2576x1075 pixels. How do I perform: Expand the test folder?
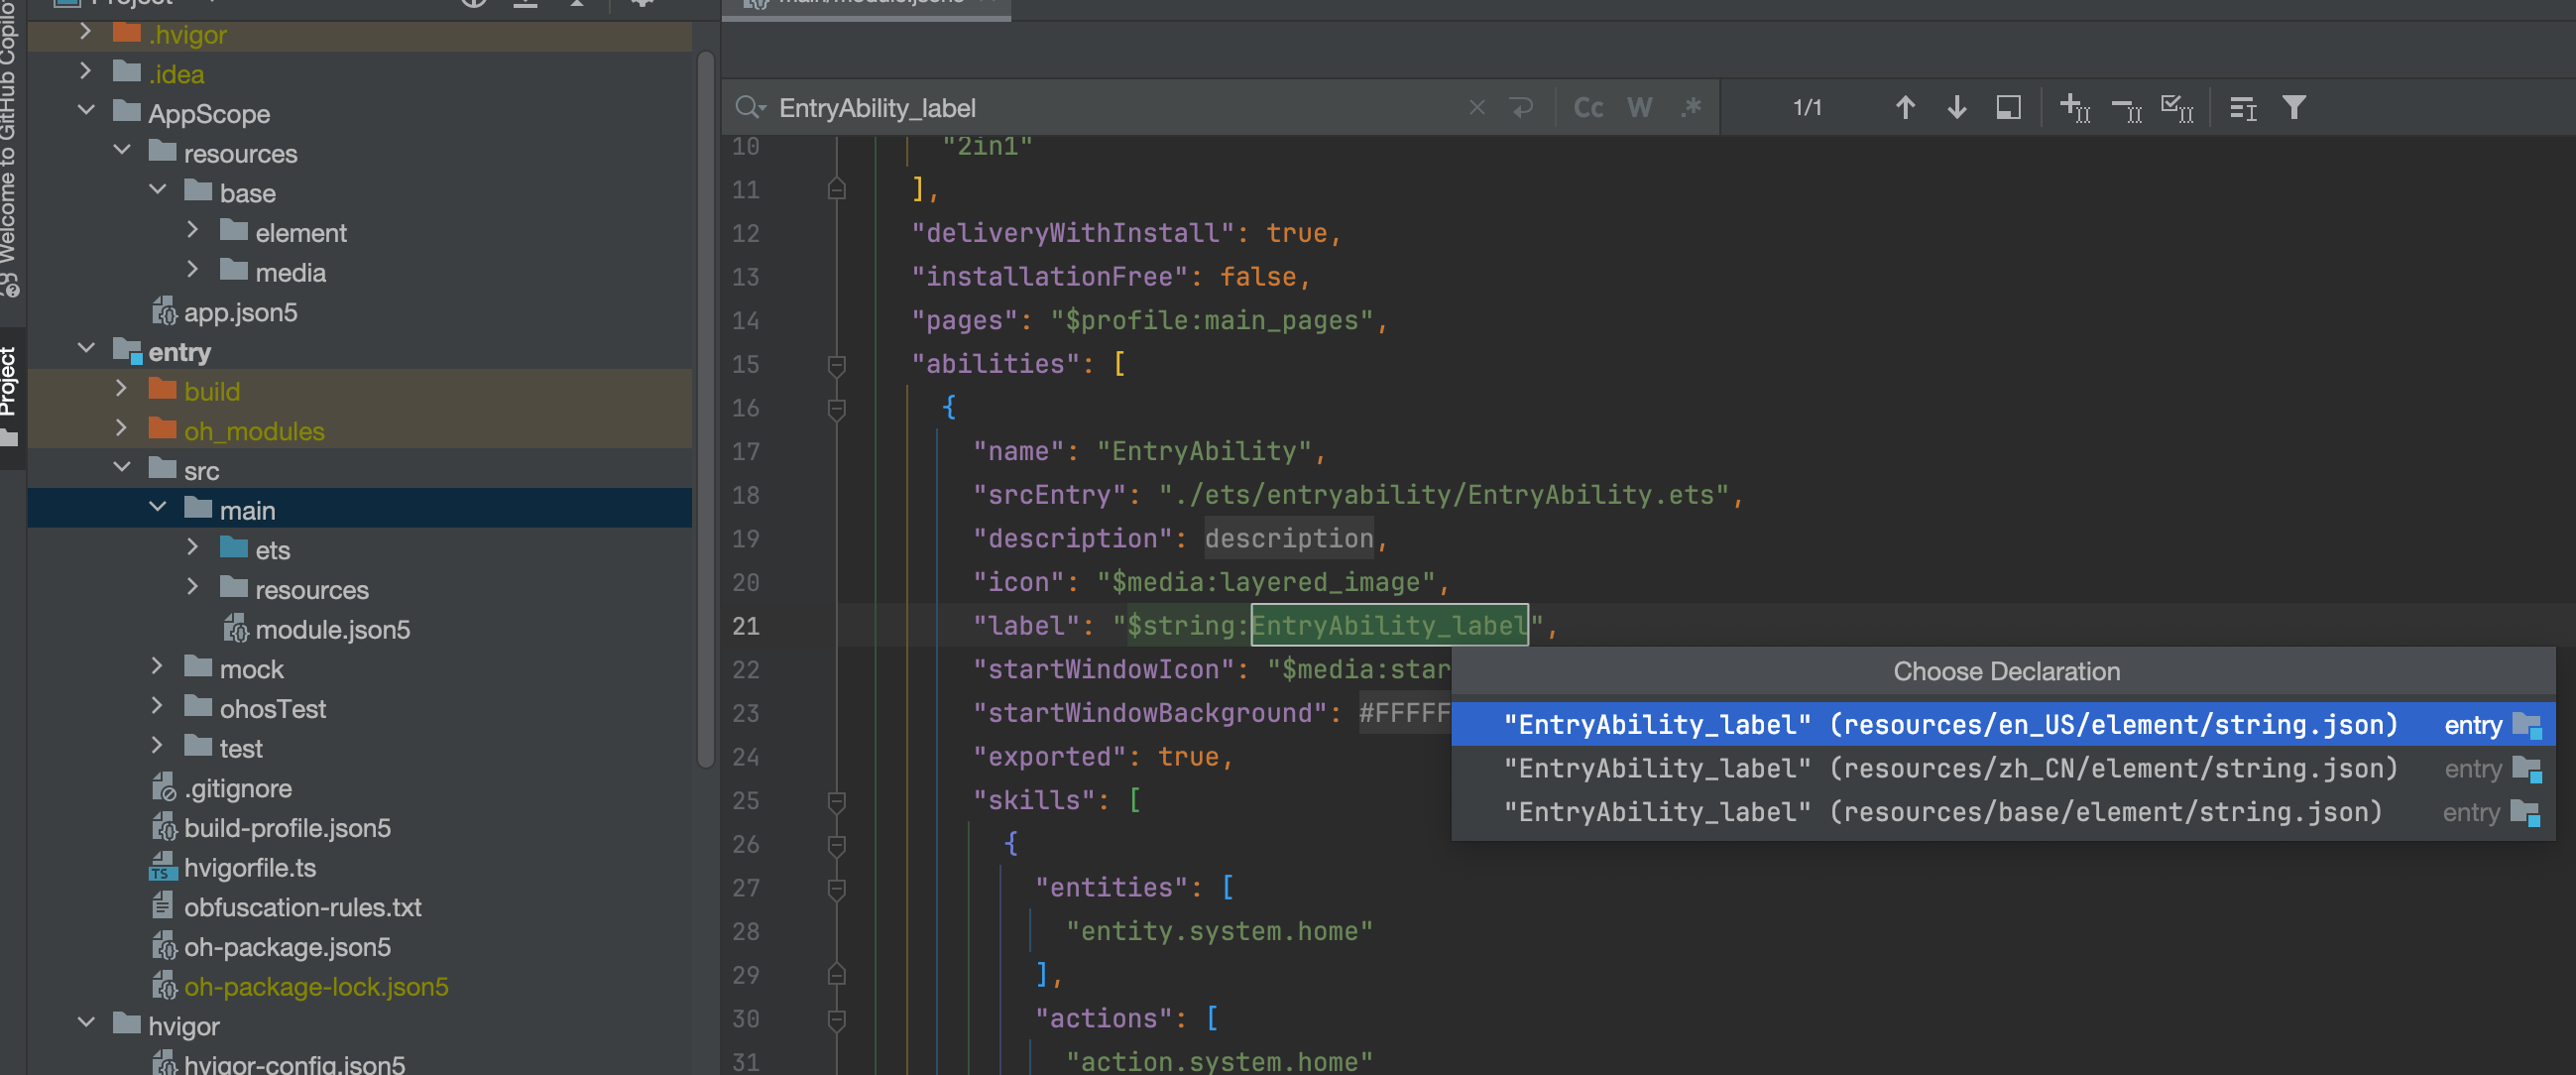157,746
